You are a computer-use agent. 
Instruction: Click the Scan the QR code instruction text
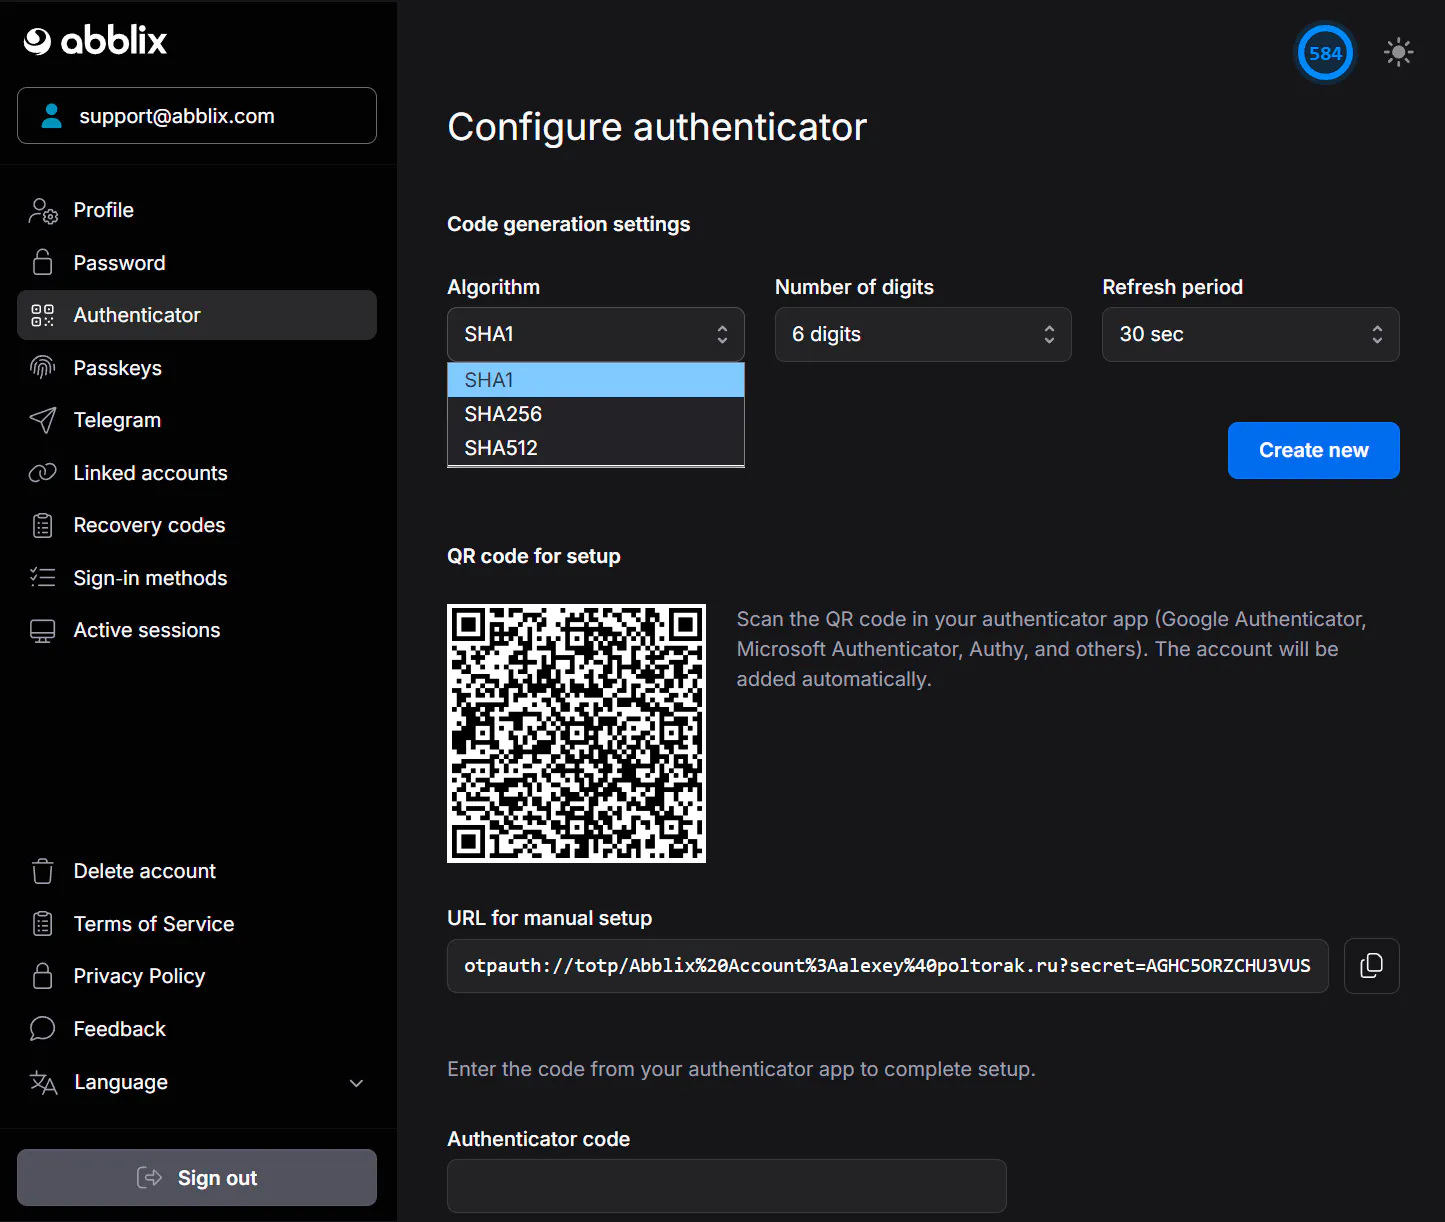(1052, 649)
